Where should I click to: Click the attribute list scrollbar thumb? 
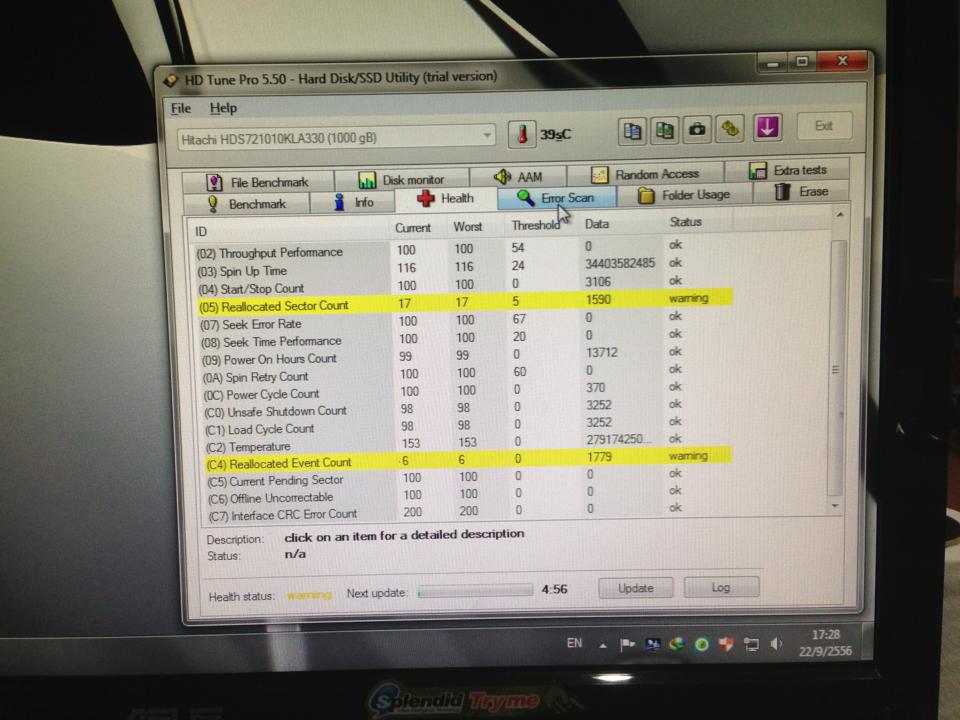point(837,367)
